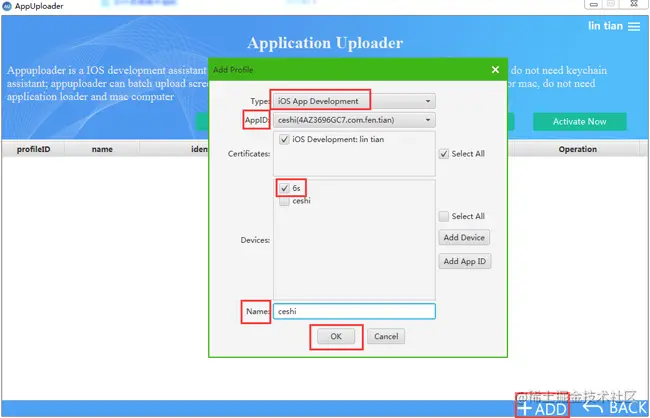Toggle Select All for Devices
This screenshot has height=418, width=650.
point(444,216)
